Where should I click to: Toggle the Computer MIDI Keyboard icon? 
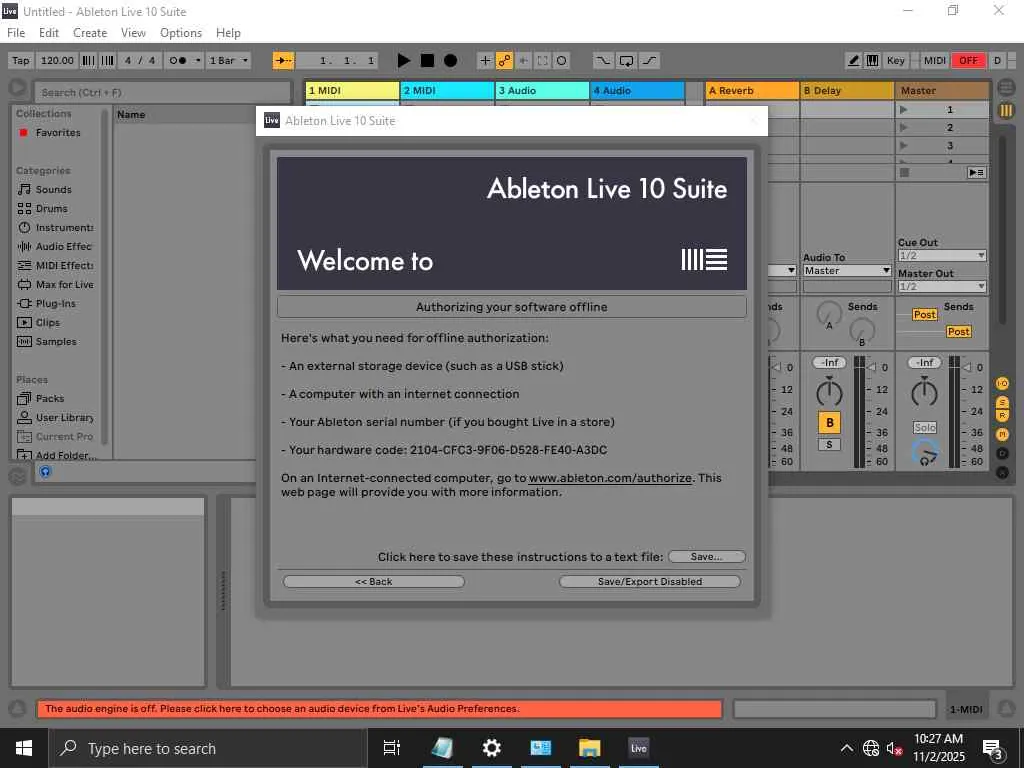point(872,61)
